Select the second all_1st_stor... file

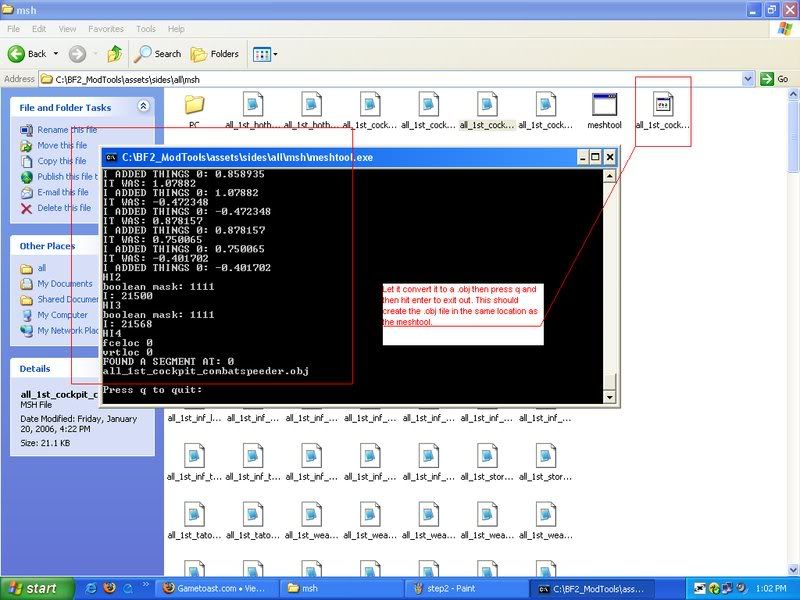(x=545, y=462)
